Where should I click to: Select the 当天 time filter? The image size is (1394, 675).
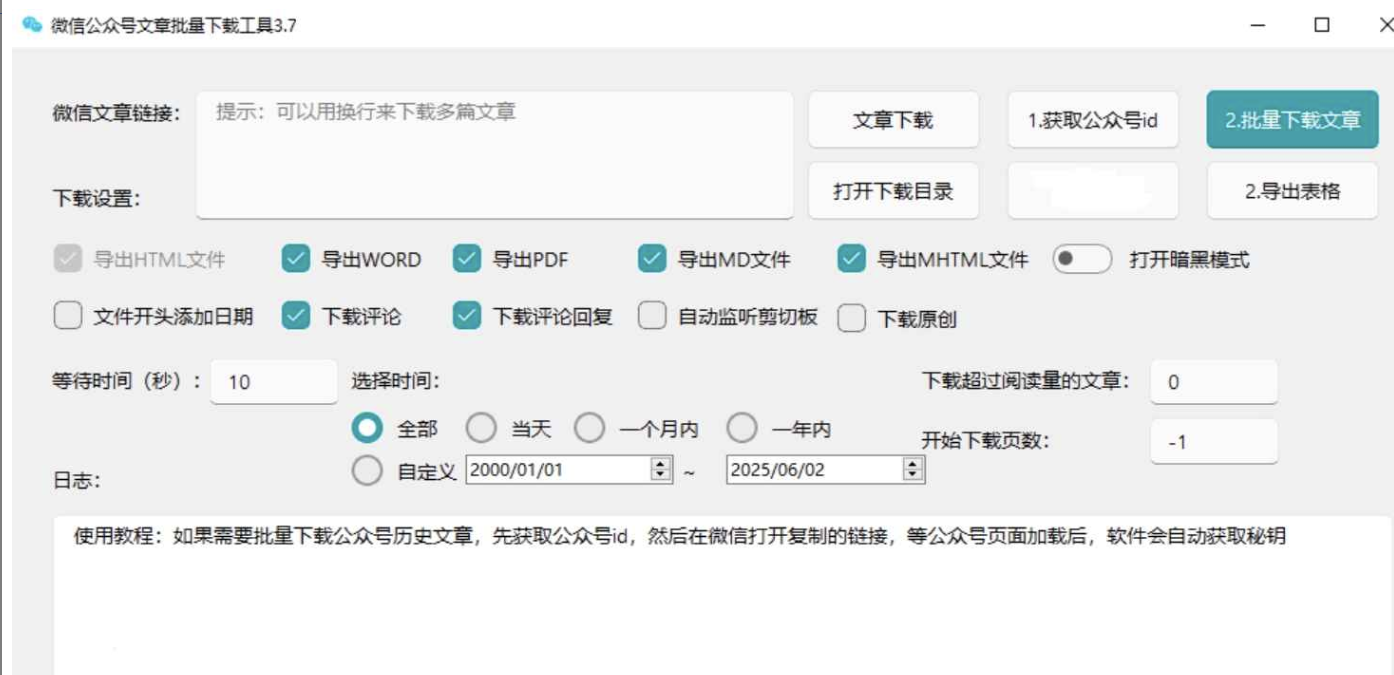click(x=483, y=427)
